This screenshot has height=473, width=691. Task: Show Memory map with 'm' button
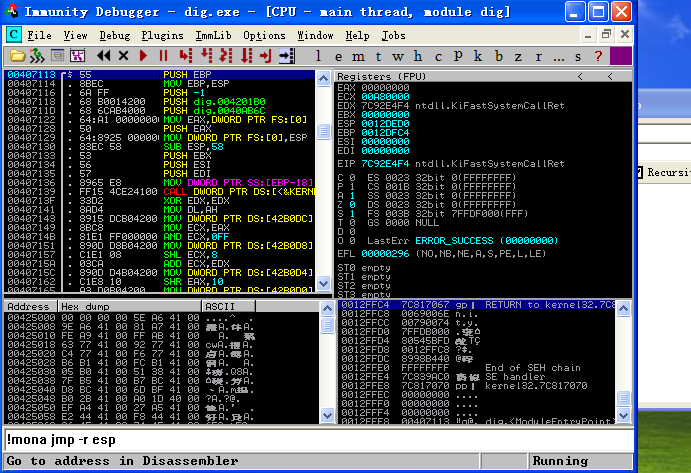click(x=358, y=56)
